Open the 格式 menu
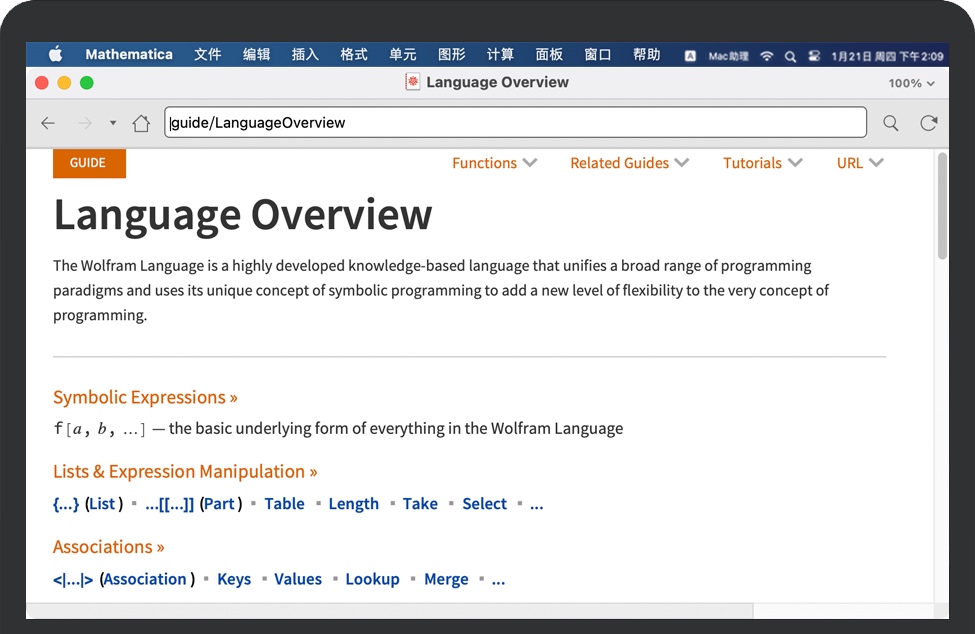975x634 pixels. click(x=354, y=55)
